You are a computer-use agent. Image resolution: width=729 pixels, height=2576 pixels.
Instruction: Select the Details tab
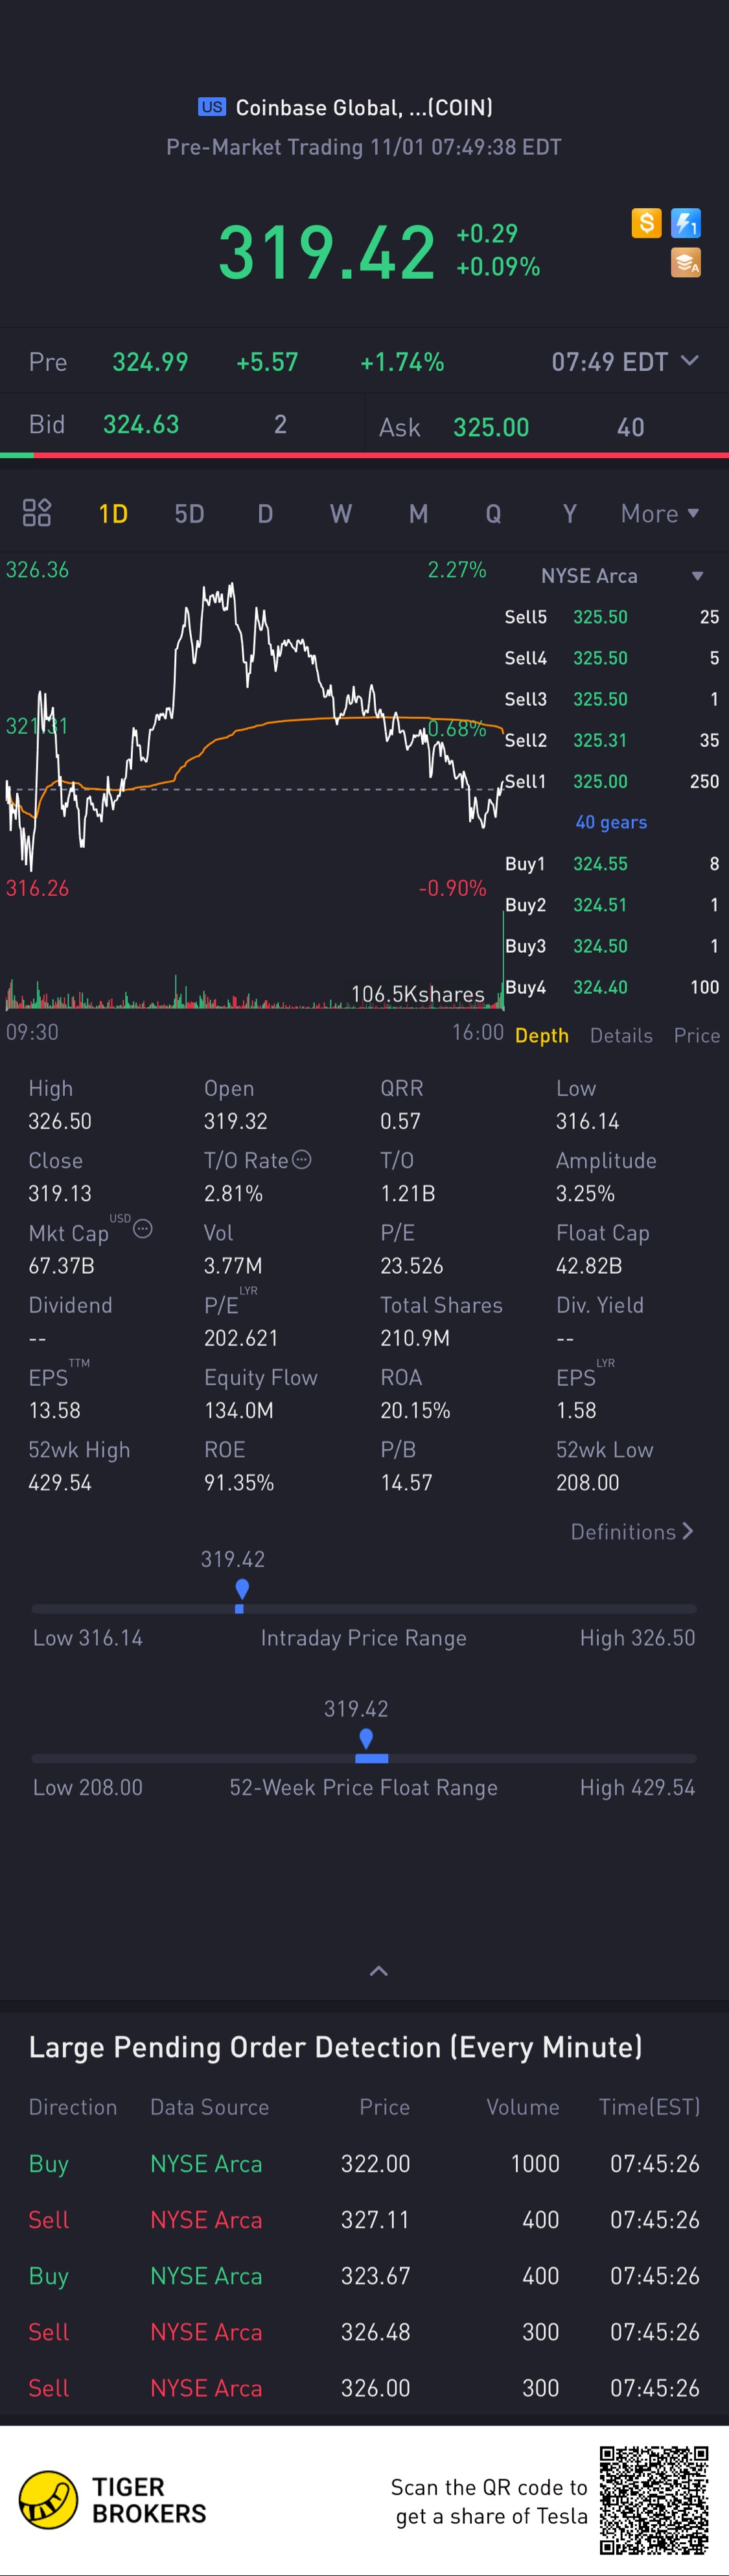(621, 1035)
